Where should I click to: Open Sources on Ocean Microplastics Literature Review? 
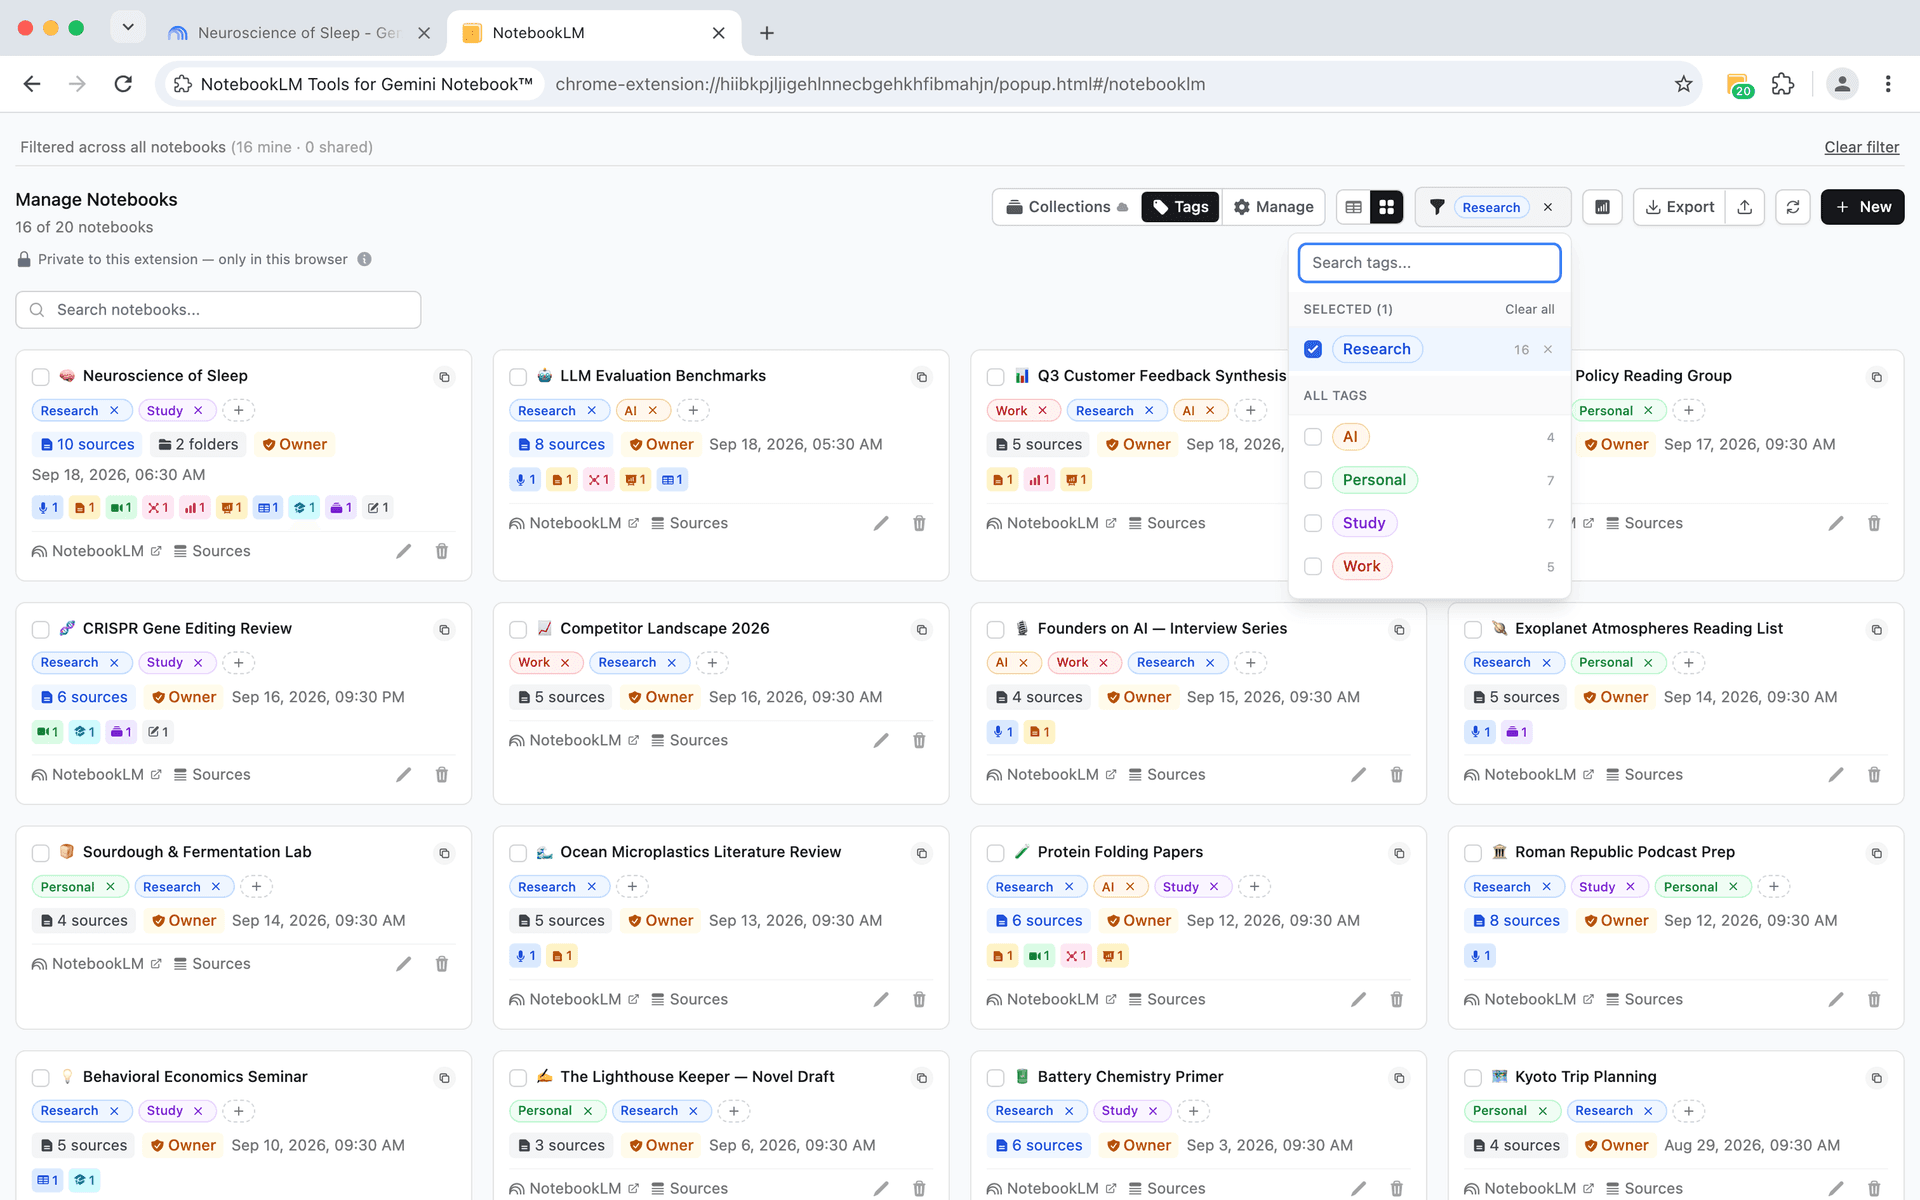[689, 999]
